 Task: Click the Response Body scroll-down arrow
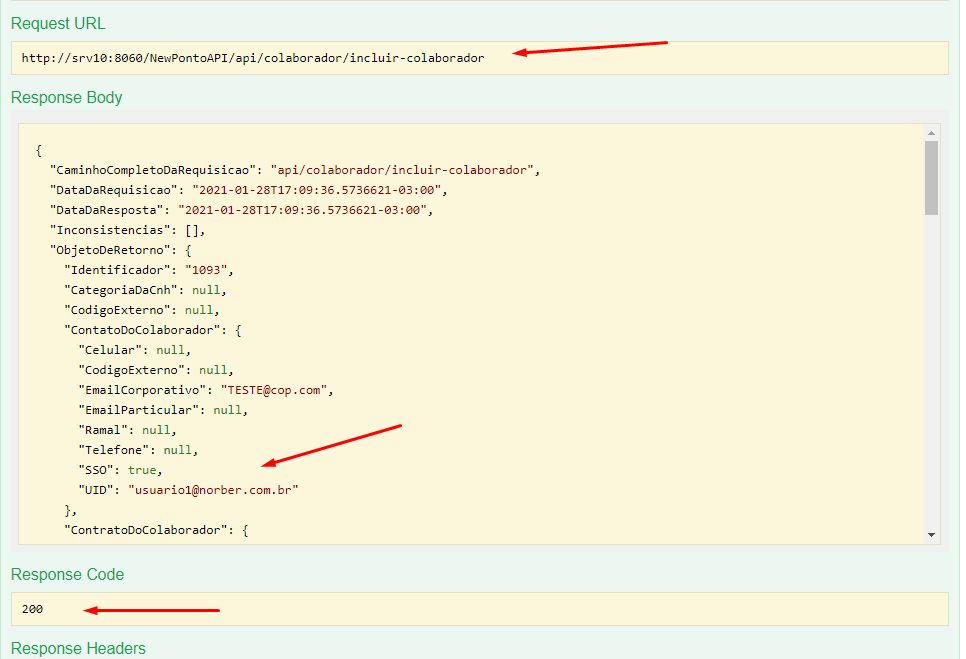pos(931,536)
